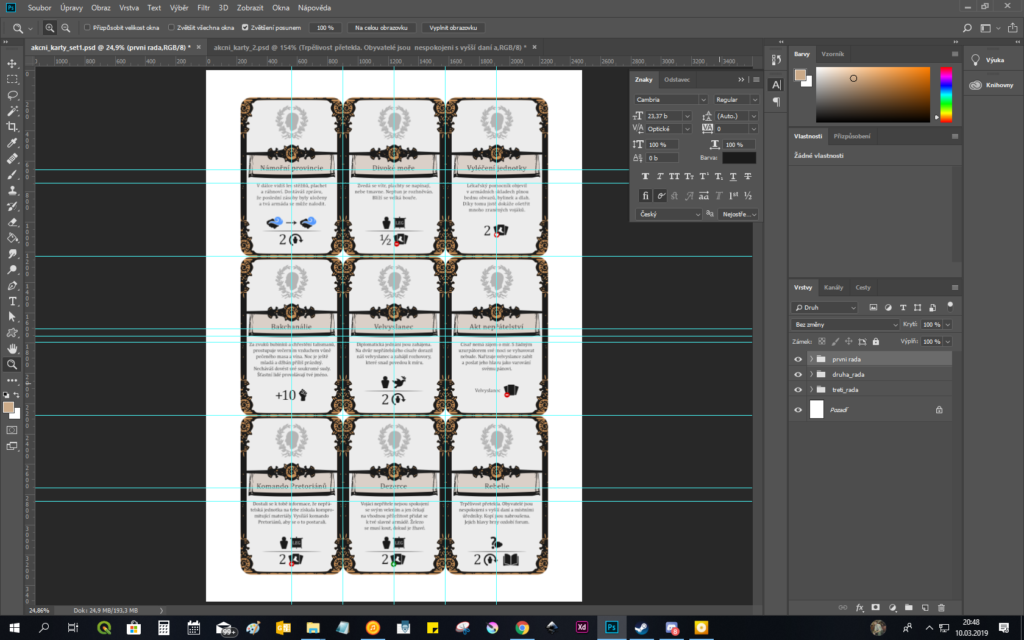This screenshot has height=640, width=1024.
Task: Hide the druha_rada layer group
Action: pyautogui.click(x=797, y=374)
